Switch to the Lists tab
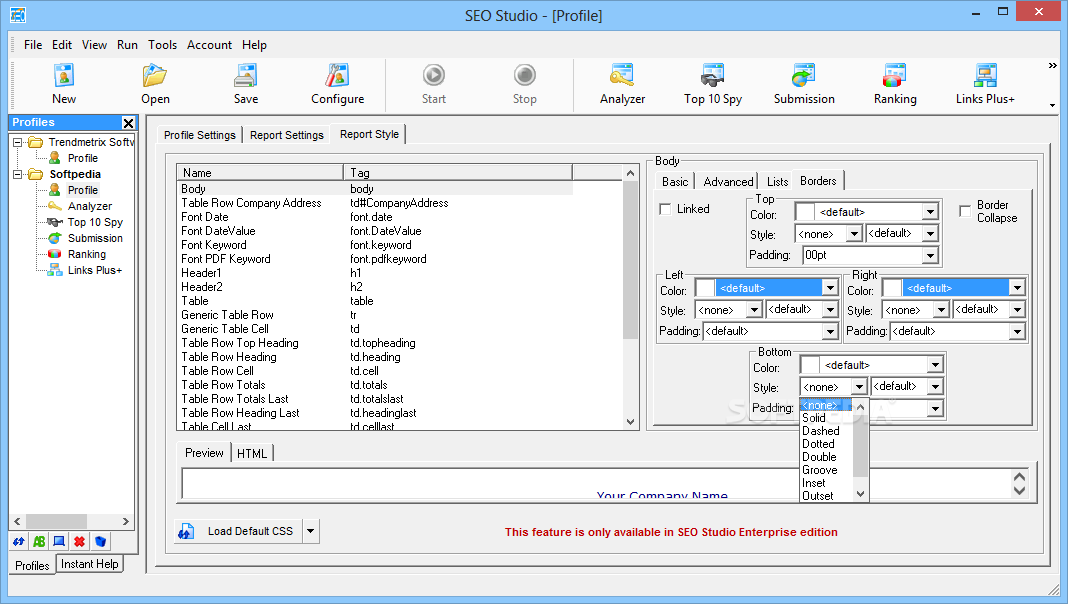Image resolution: width=1068 pixels, height=604 pixels. (x=777, y=182)
